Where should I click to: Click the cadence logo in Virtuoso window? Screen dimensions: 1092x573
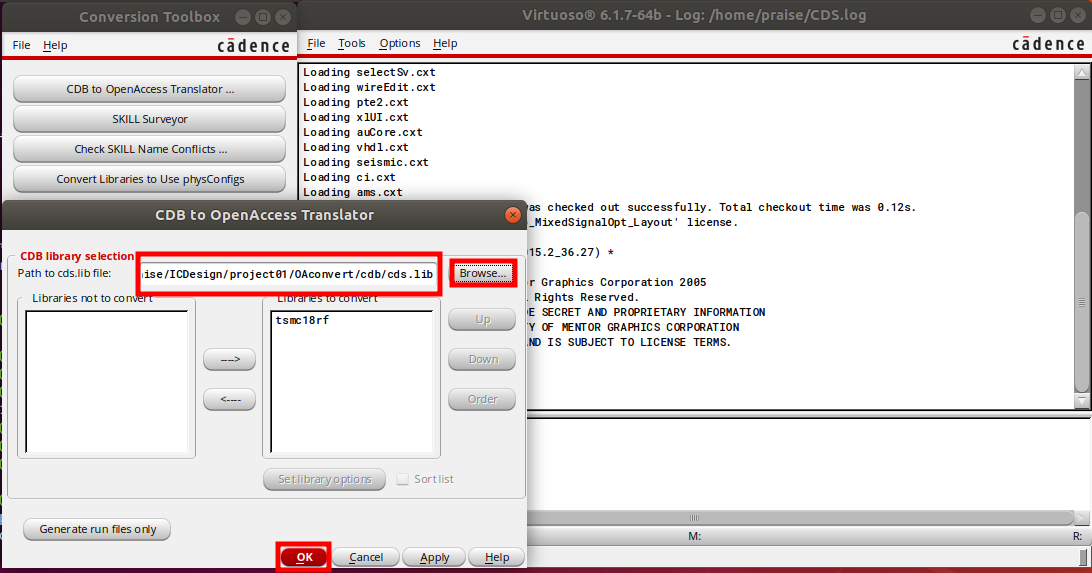(1048, 44)
